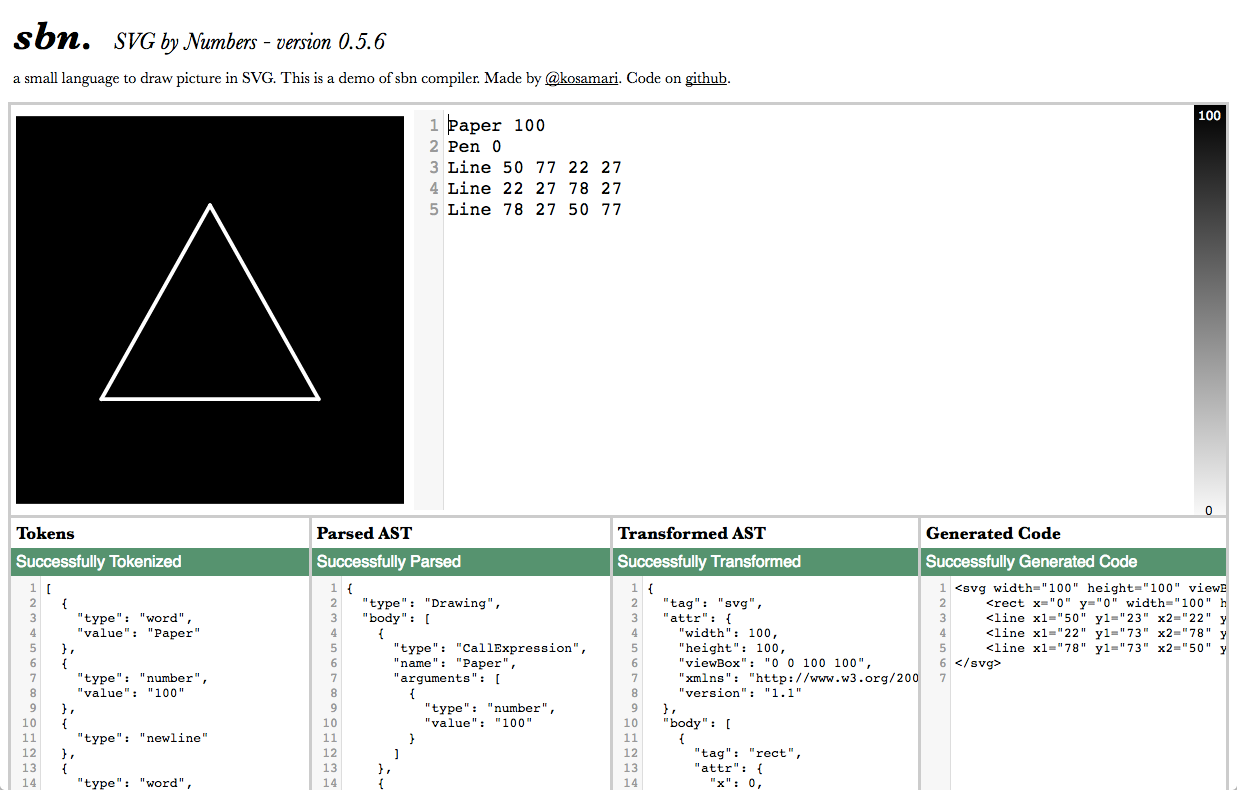Viewport: 1237px width, 790px height.
Task: Click the 100 label atop the gradient
Action: point(1208,115)
